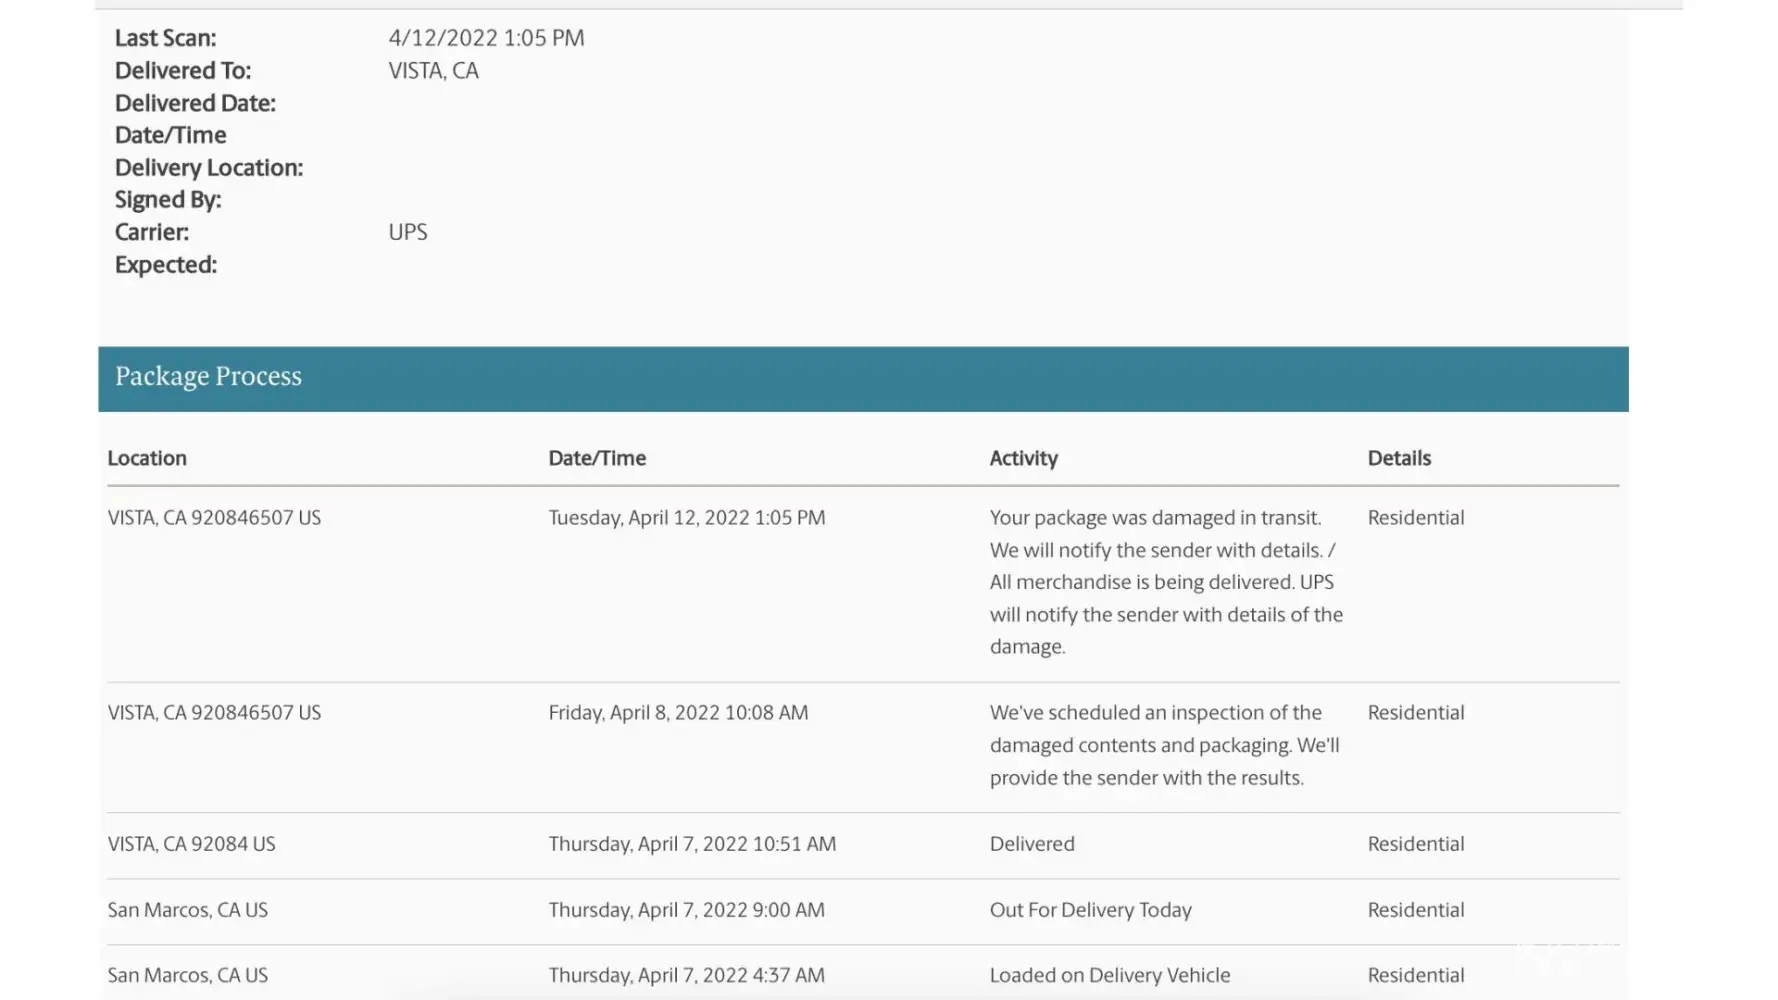Click Residential in the Delivered row

tap(1415, 844)
